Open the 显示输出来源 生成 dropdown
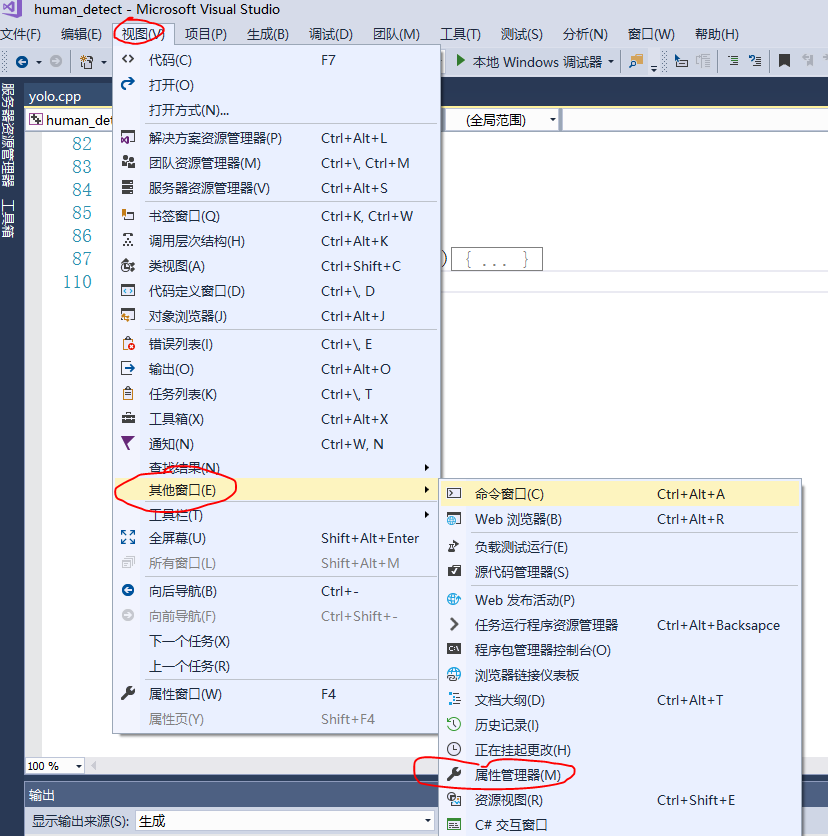Image resolution: width=828 pixels, height=836 pixels. (428, 821)
